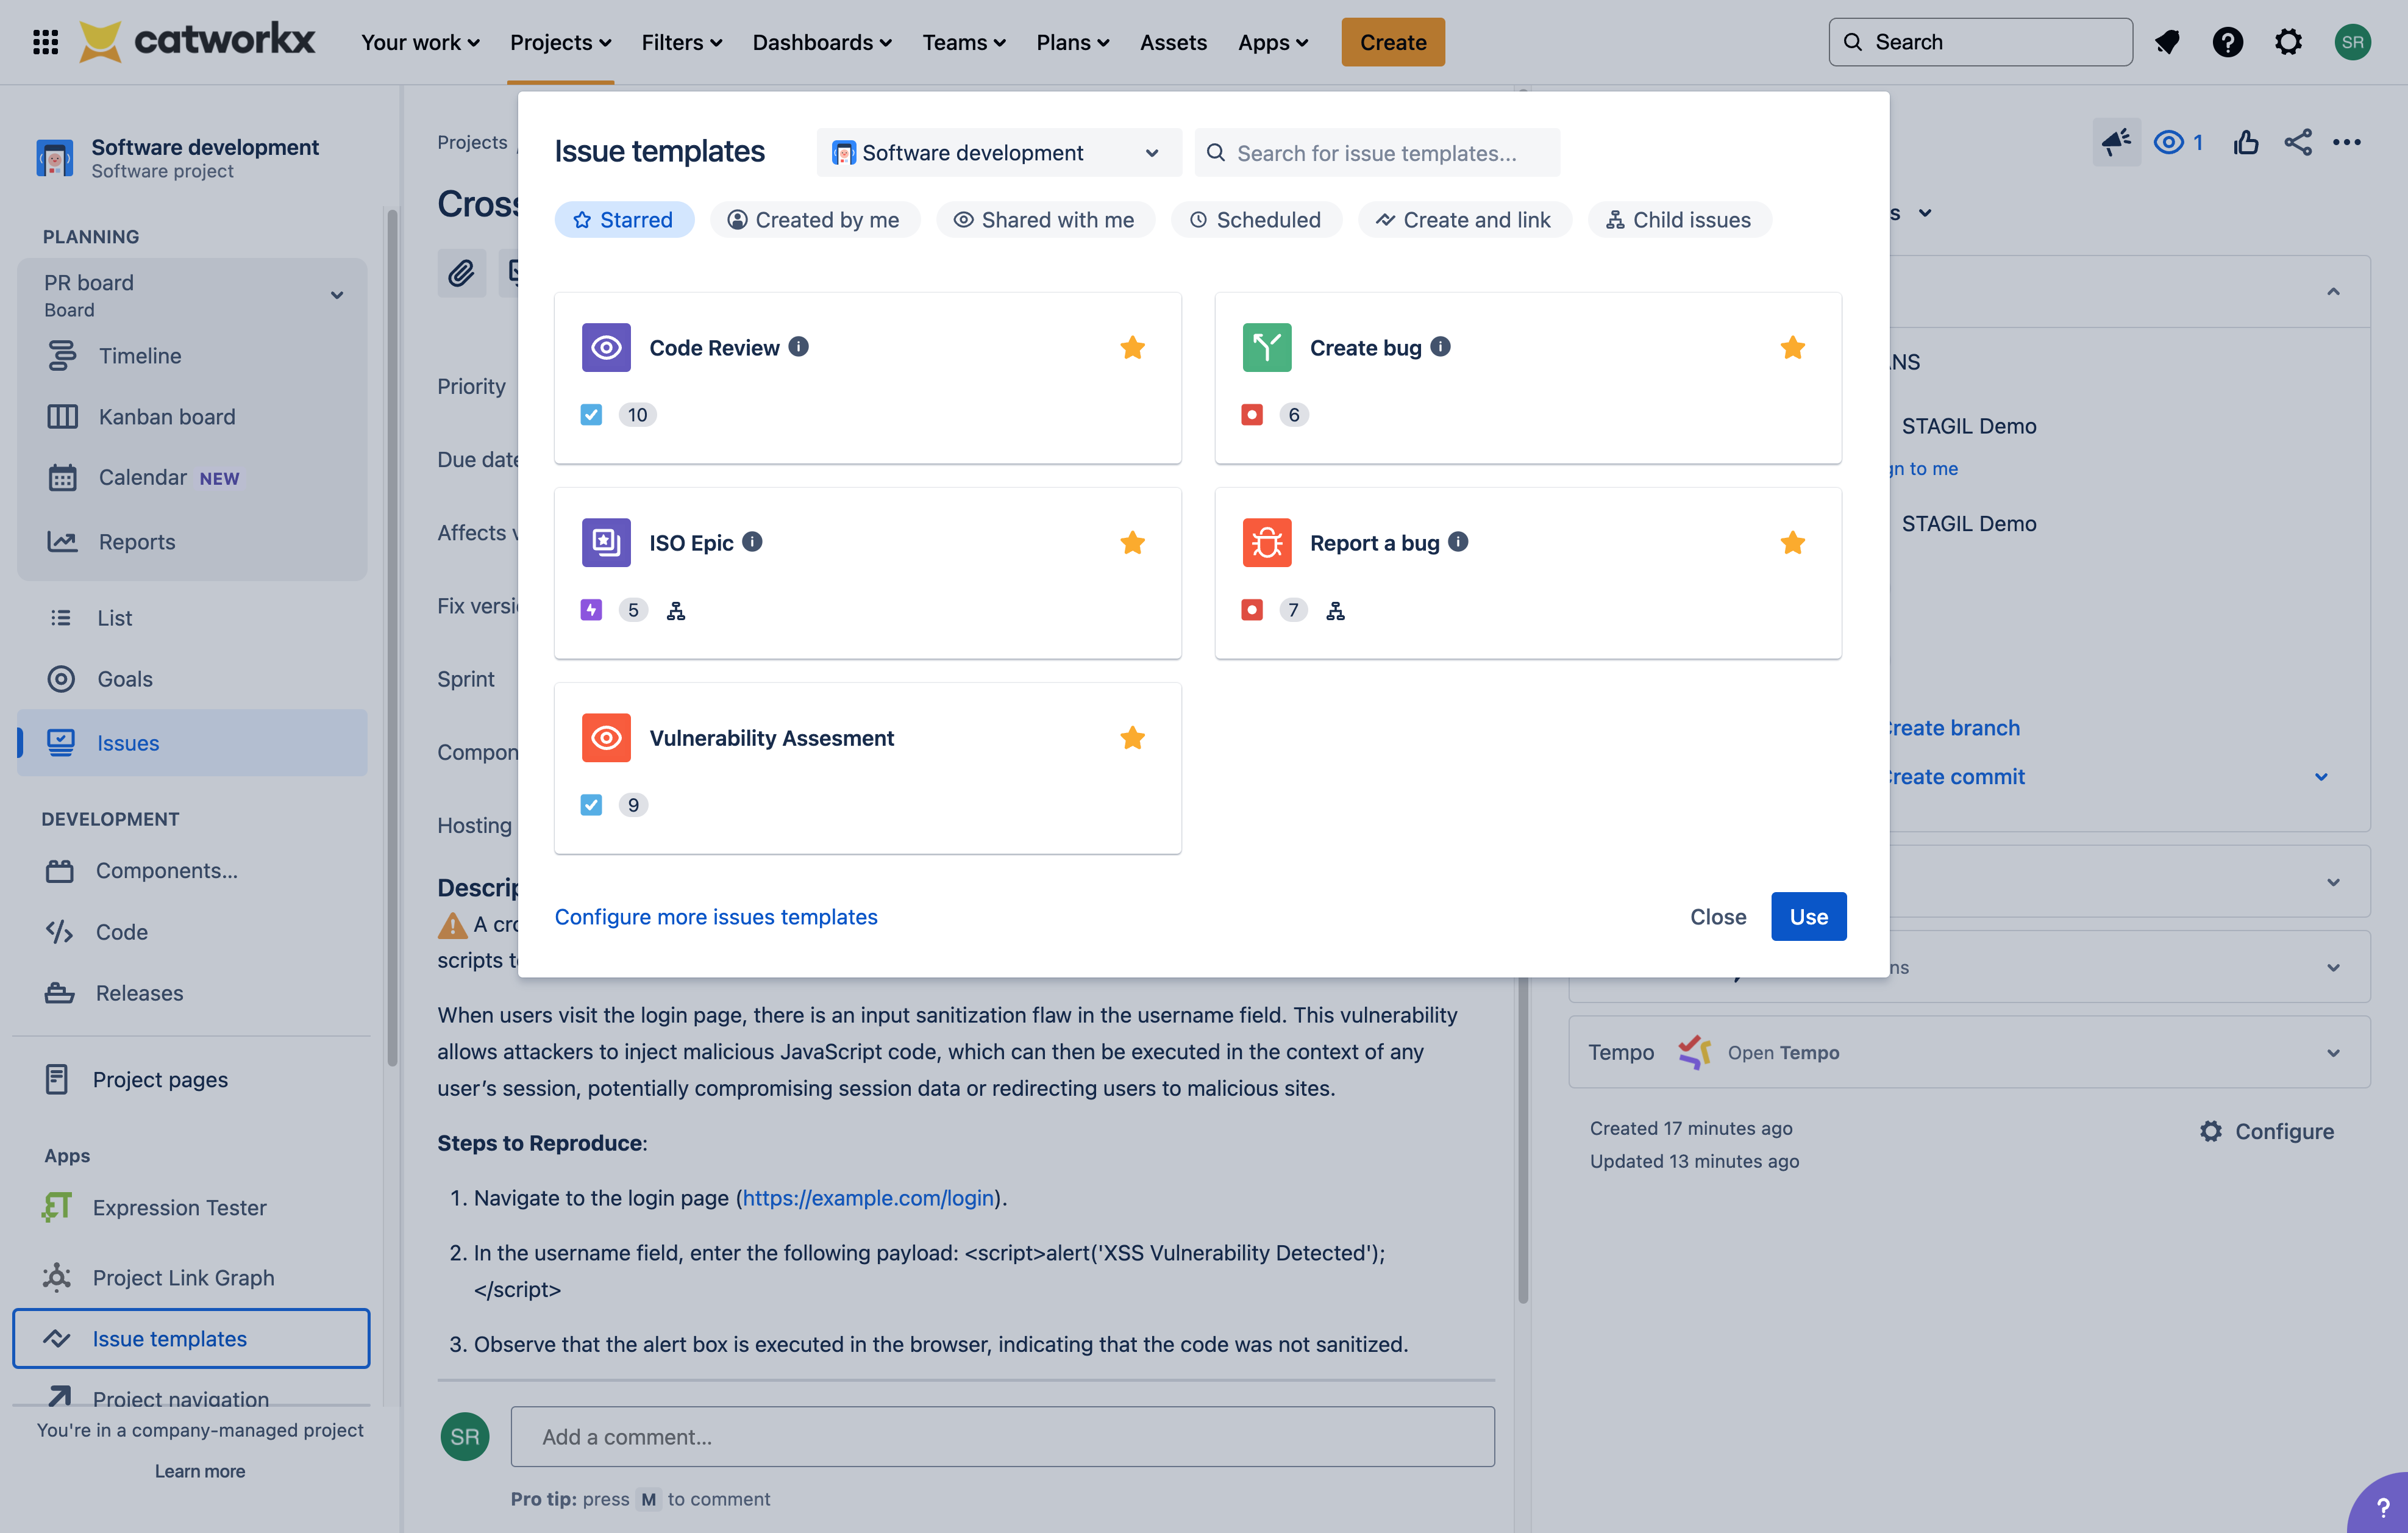2408x1533 pixels.
Task: Click the Create bug template icon
Action: point(1266,347)
